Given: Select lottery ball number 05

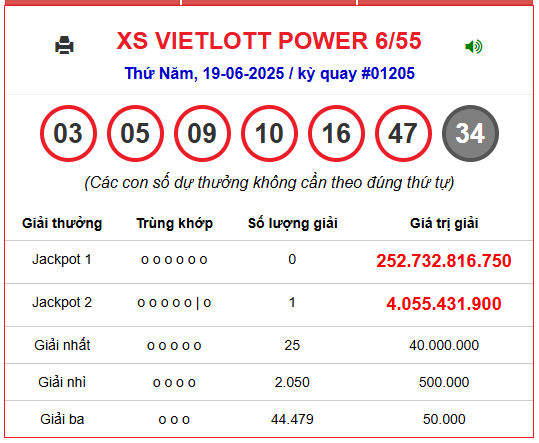Looking at the screenshot, I should pyautogui.click(x=135, y=133).
